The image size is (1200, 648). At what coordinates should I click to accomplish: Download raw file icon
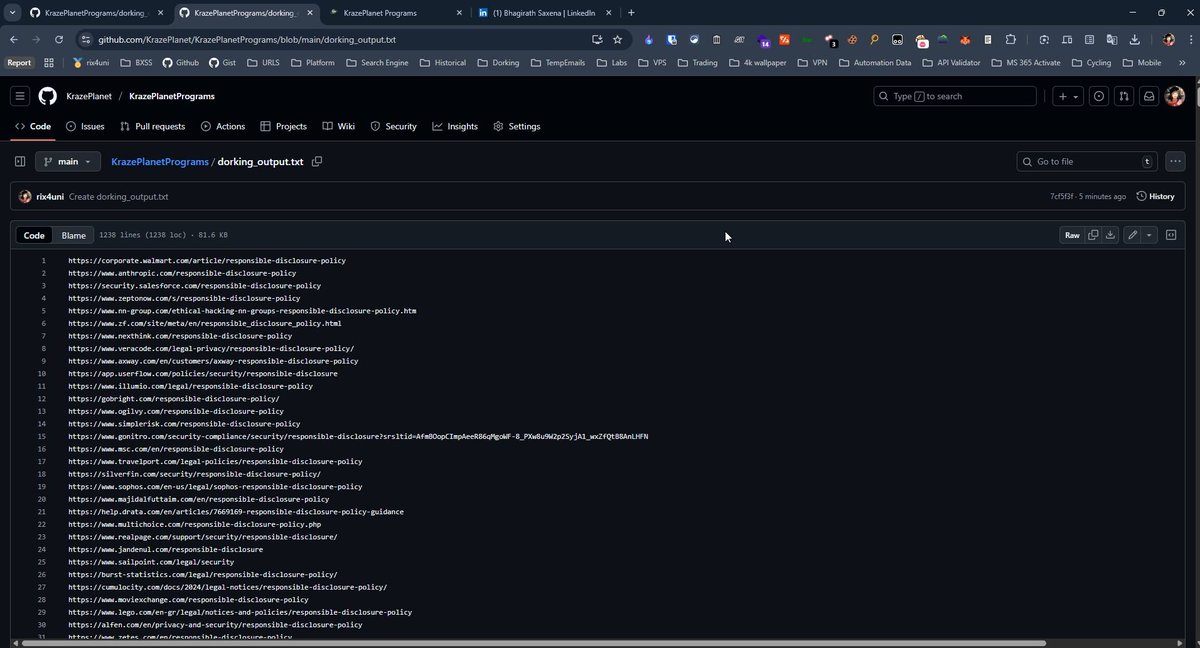pyautogui.click(x=1110, y=235)
